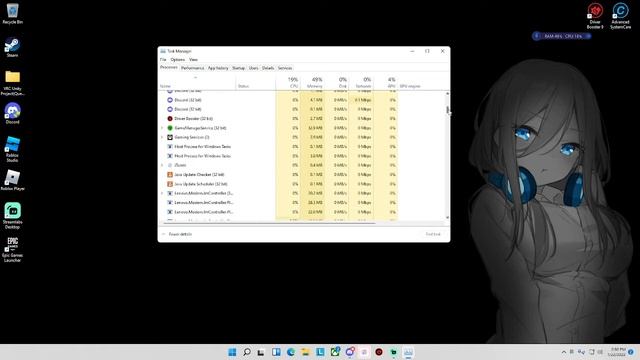The height and width of the screenshot is (360, 640).
Task: Click the process list vertical scrollbar thumb
Action: 447,110
